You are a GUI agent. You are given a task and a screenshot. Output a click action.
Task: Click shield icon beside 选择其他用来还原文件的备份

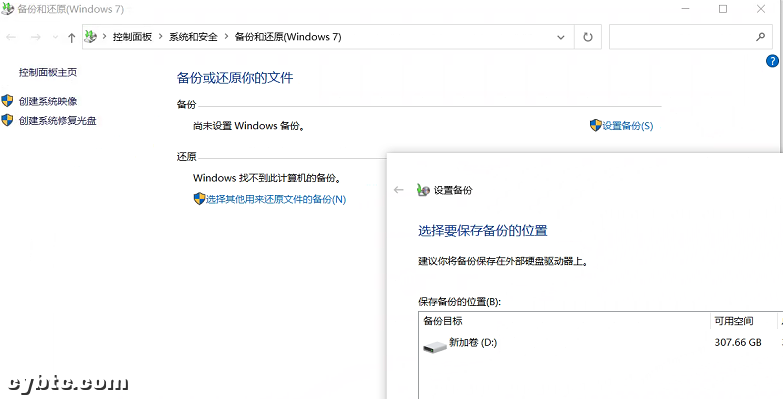pyautogui.click(x=199, y=199)
